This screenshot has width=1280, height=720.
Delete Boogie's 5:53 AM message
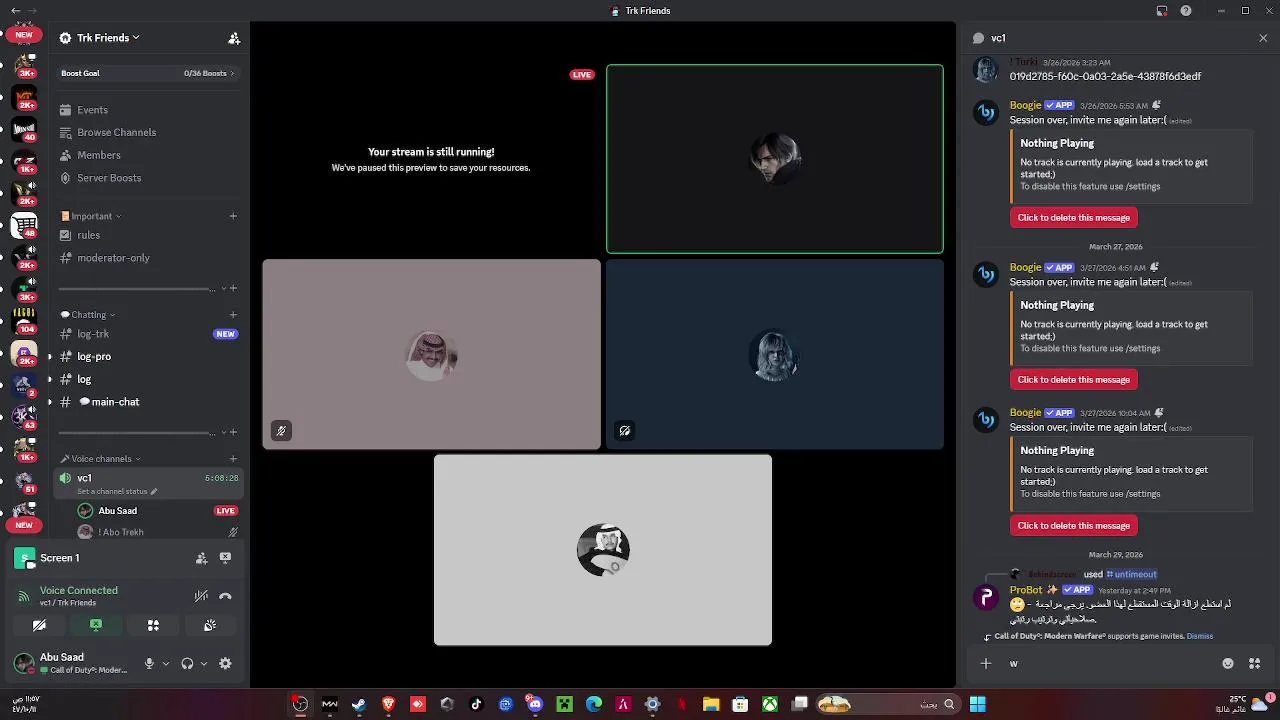[x=1073, y=218]
